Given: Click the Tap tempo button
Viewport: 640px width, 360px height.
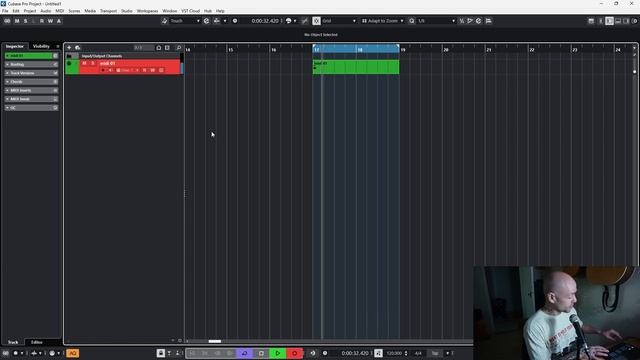Looking at the screenshot, I should click(435, 353).
